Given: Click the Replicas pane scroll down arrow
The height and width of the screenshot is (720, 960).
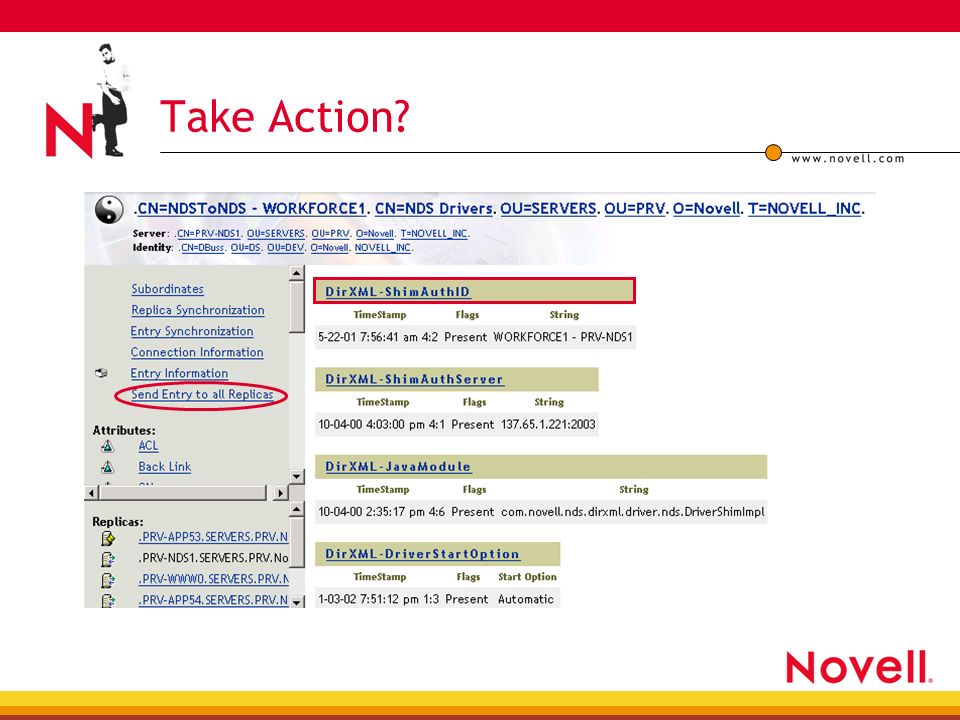Looking at the screenshot, I should pyautogui.click(x=296, y=602).
